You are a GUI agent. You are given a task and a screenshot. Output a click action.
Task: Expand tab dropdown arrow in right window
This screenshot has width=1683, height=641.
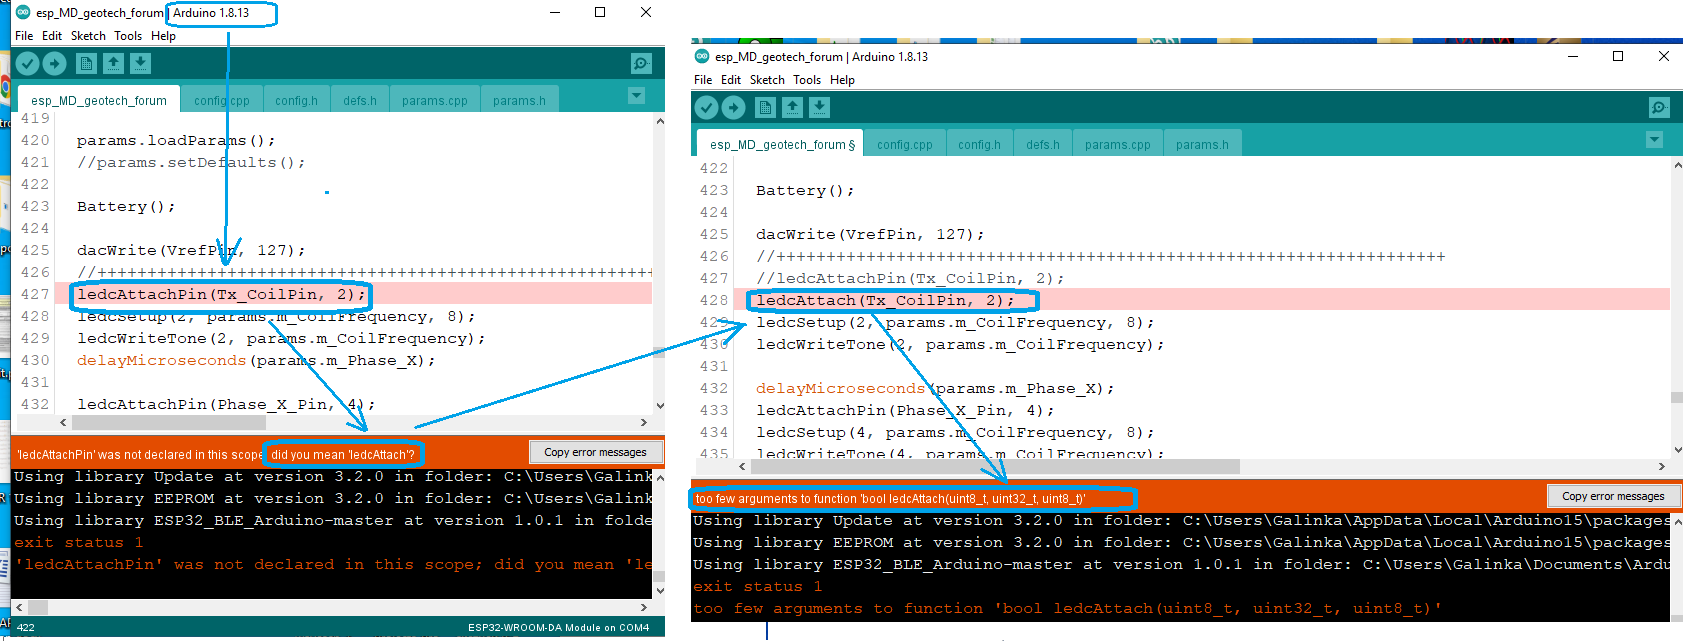(1654, 140)
